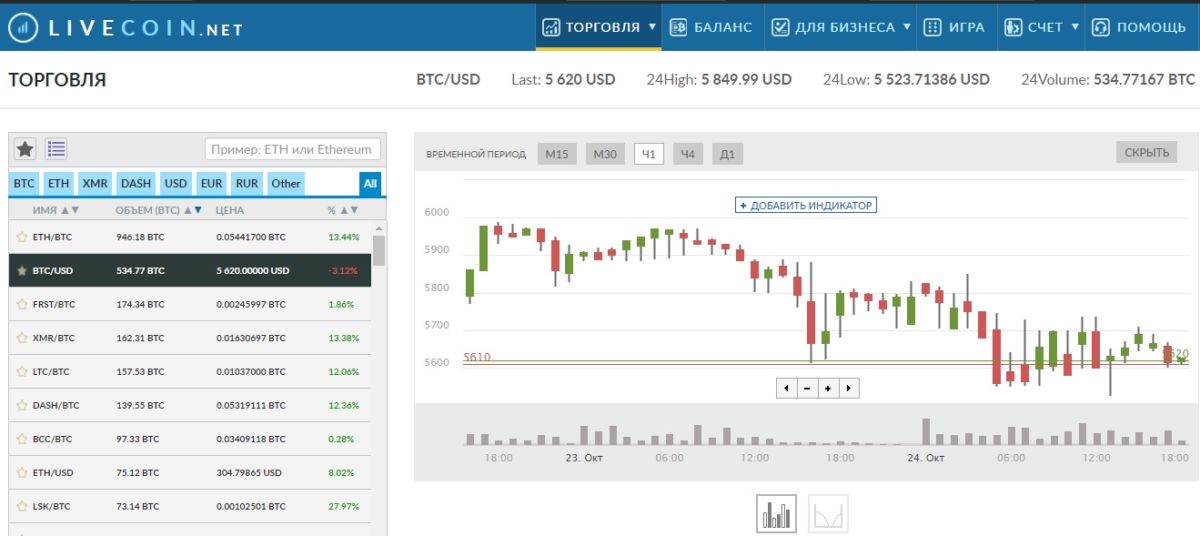
Task: Select the LSK/BTC pair name
Action: [52, 506]
